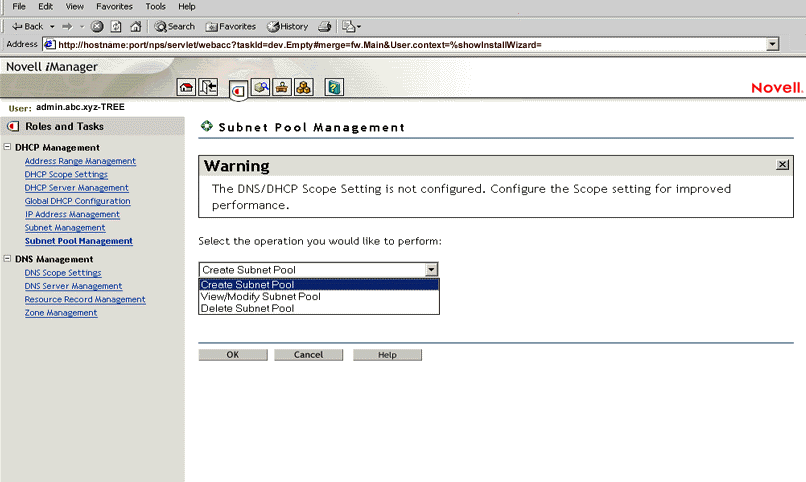
Task: Click inside the address URL field
Action: pyautogui.click(x=411, y=45)
